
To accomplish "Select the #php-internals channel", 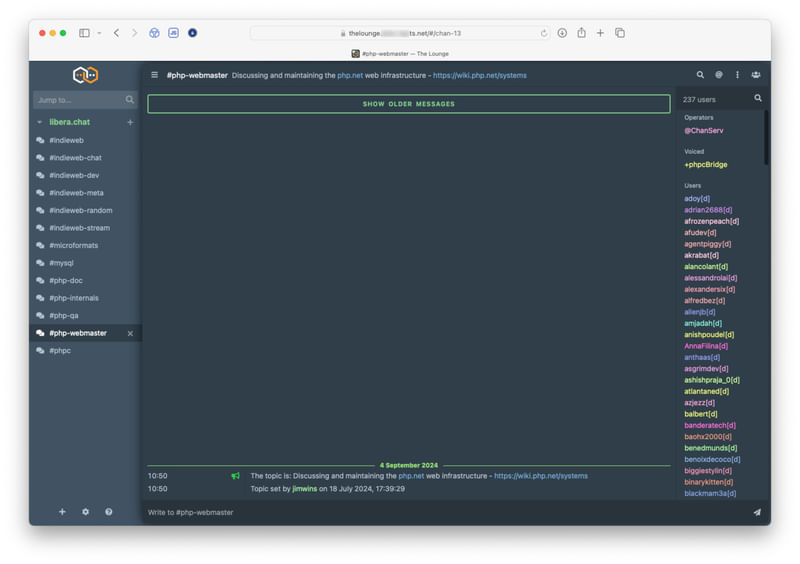I will coord(74,298).
